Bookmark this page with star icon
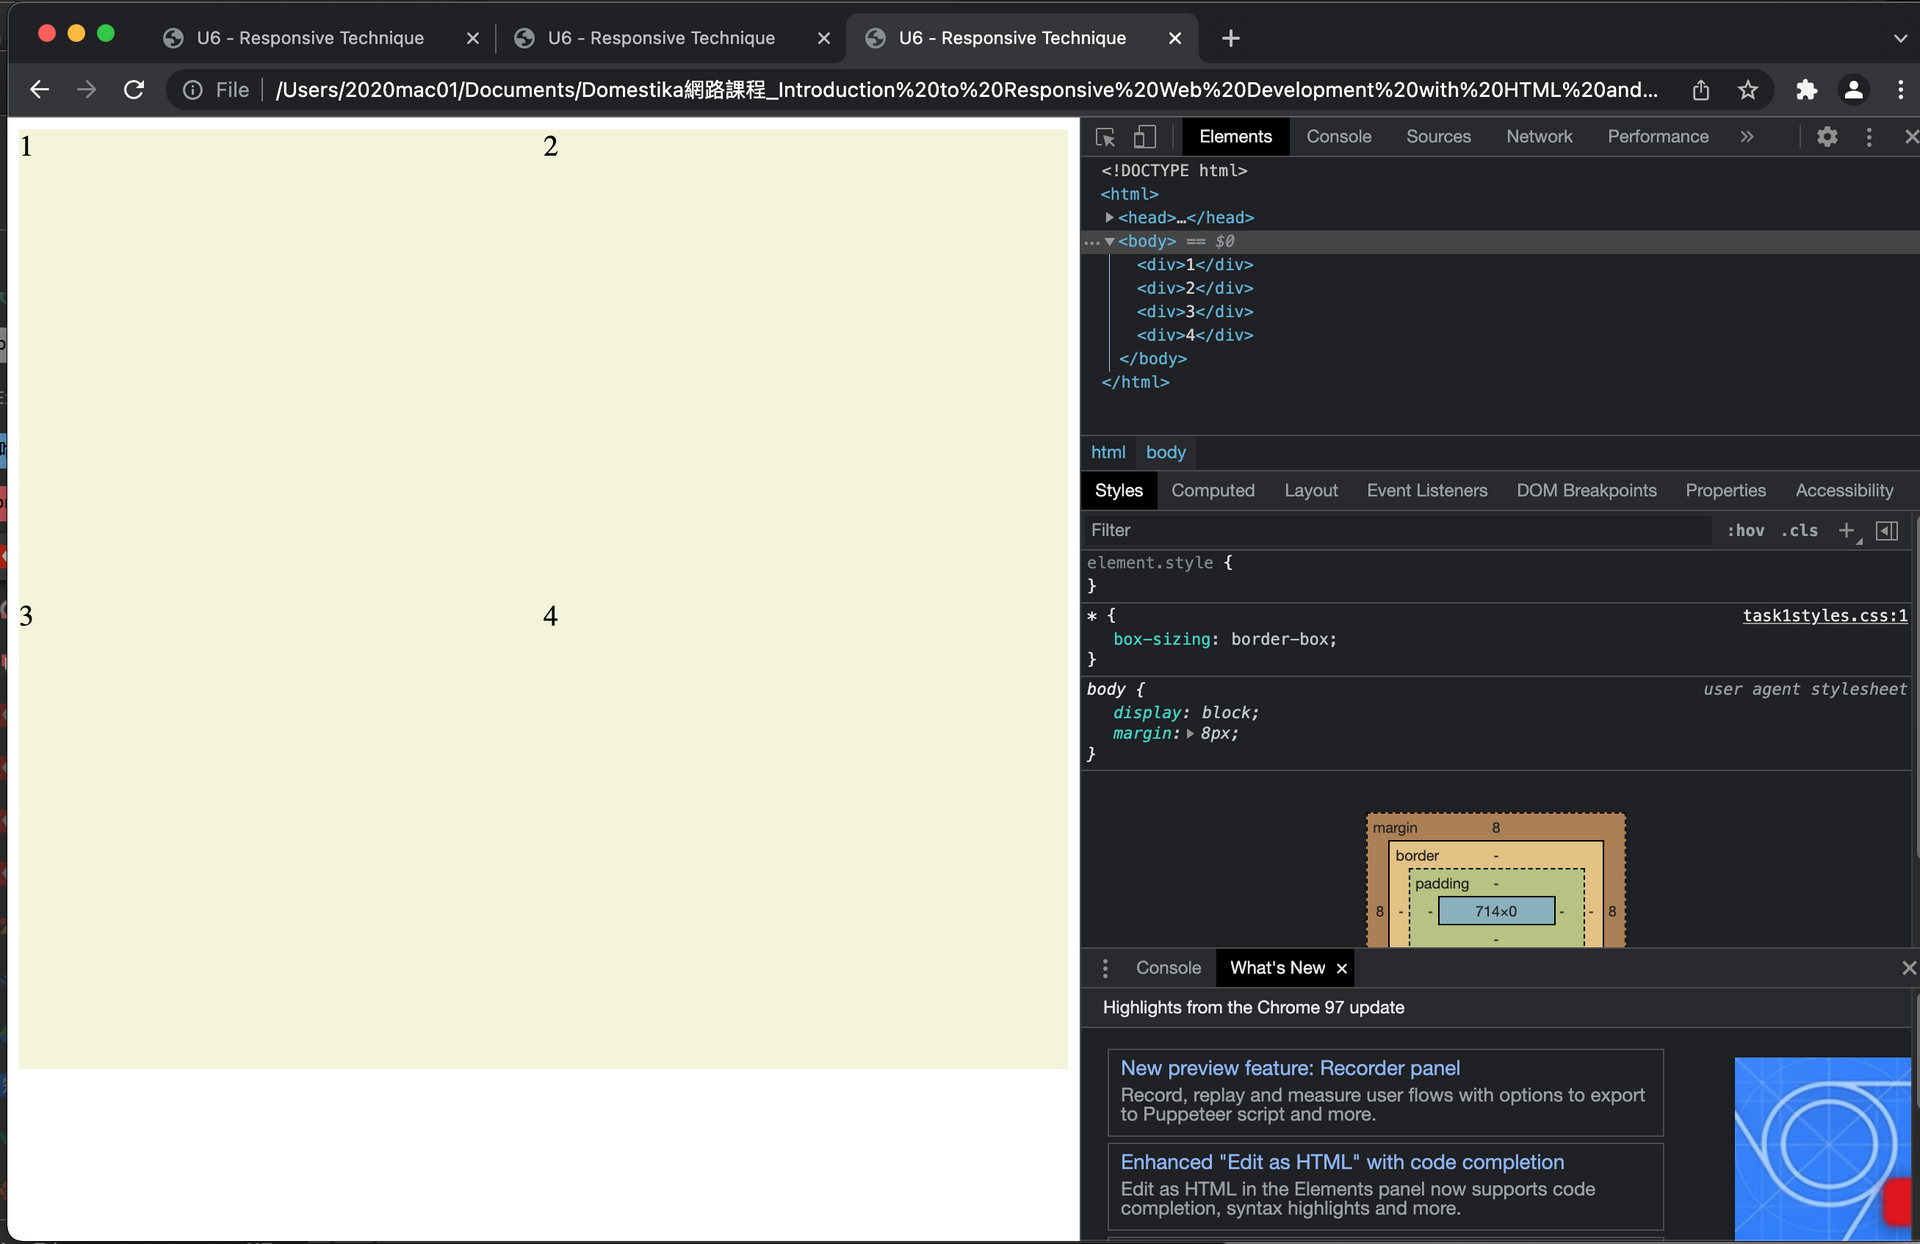This screenshot has height=1244, width=1920. pos(1748,90)
